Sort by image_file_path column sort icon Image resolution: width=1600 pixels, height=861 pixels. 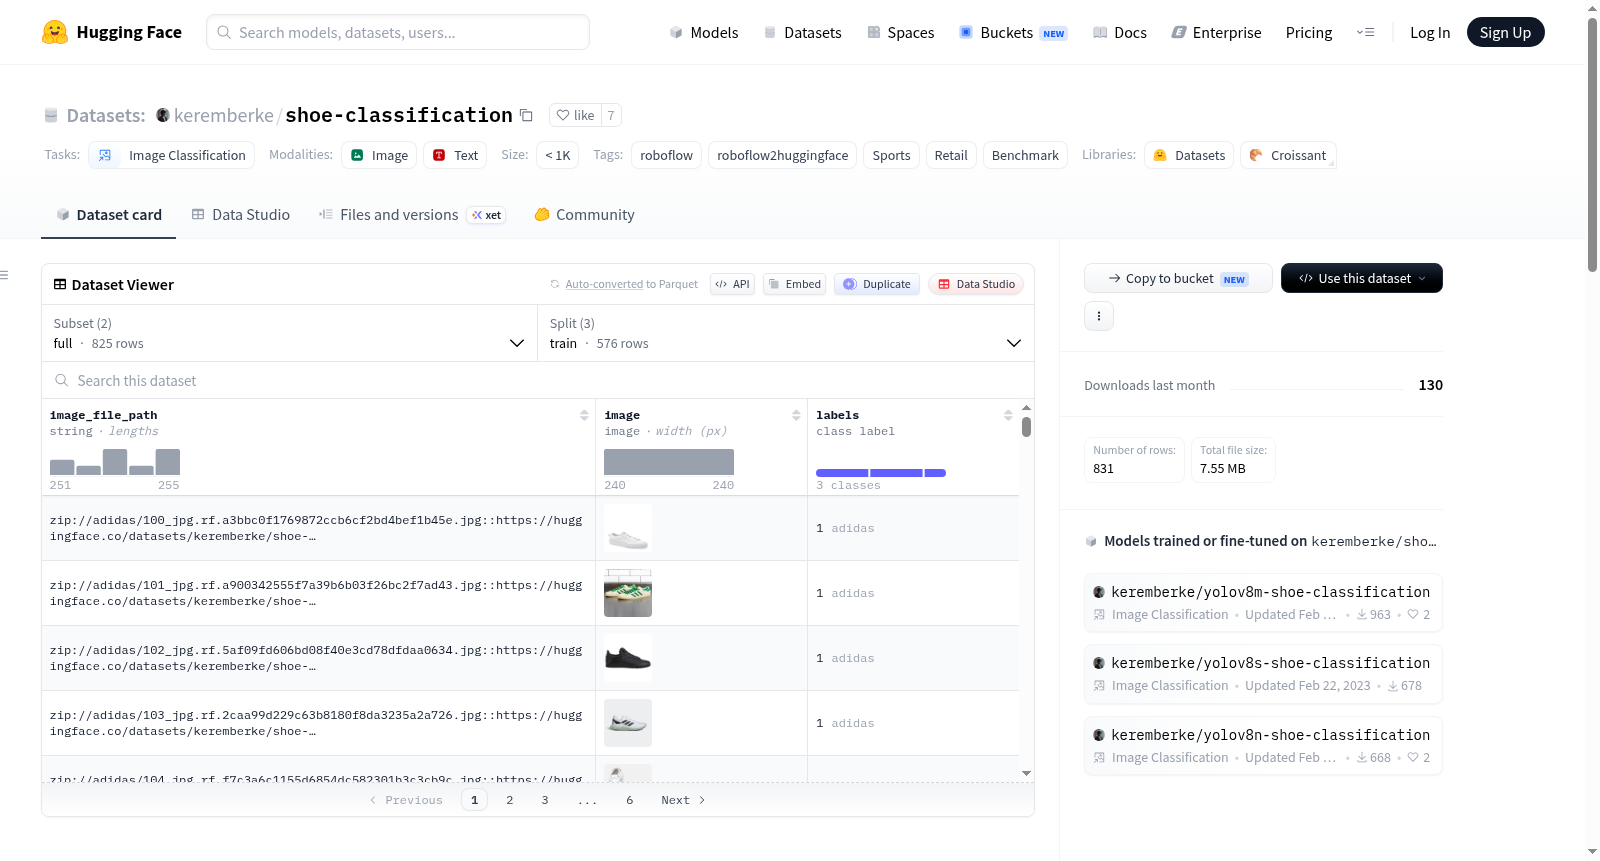584,415
